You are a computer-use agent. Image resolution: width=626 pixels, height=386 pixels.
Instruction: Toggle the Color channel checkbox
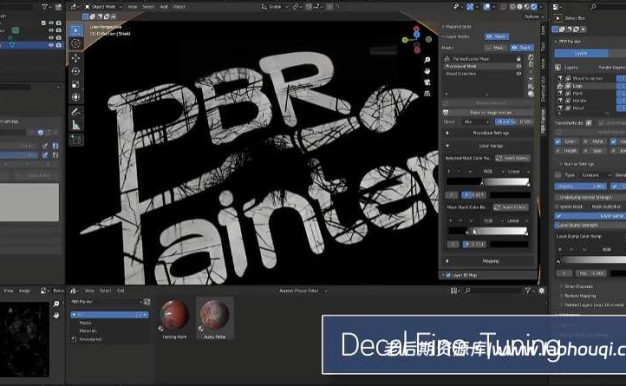558,142
